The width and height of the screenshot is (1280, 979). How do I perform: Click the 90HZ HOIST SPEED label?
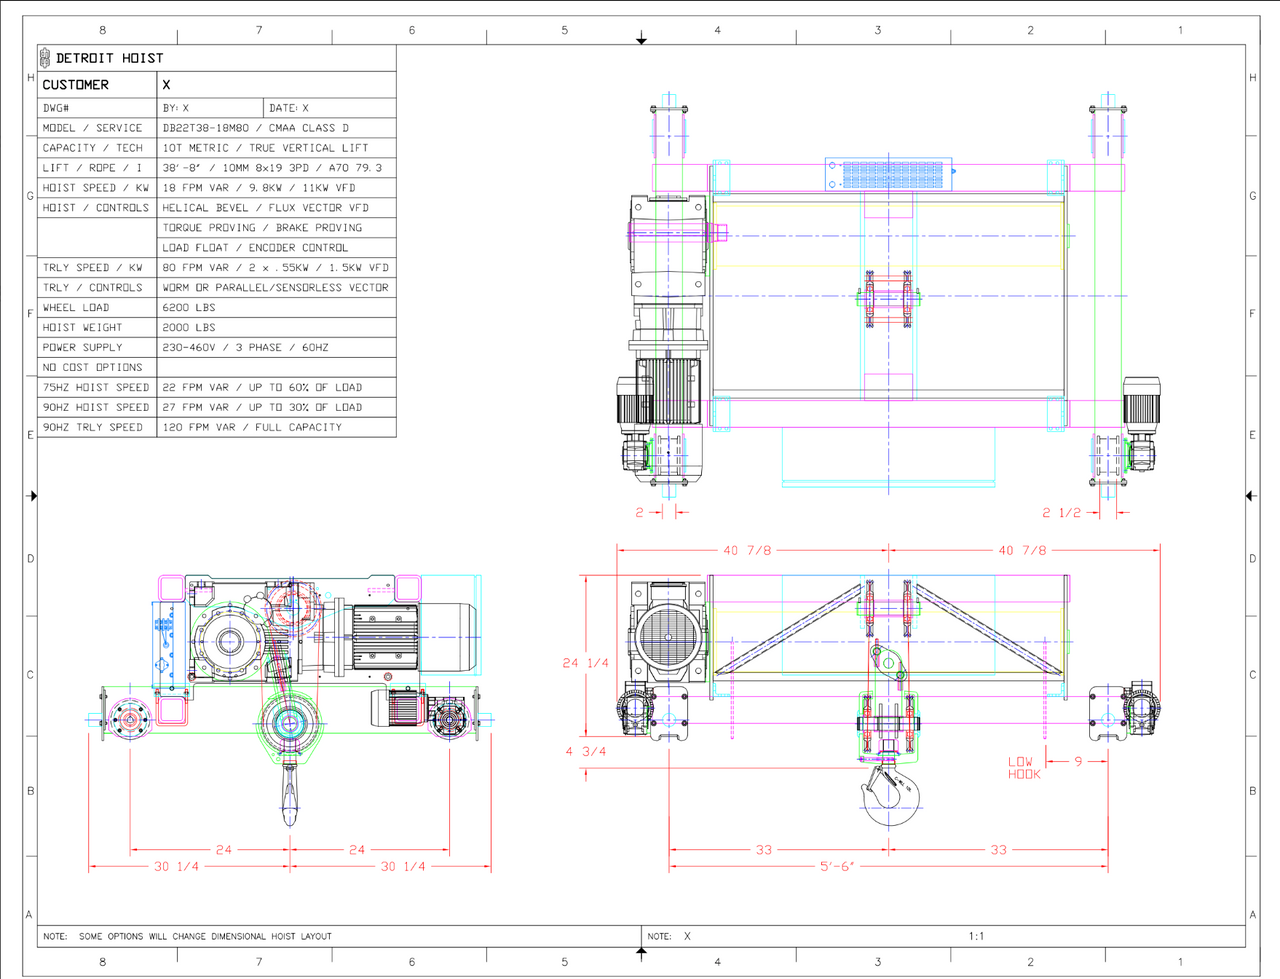tap(95, 408)
